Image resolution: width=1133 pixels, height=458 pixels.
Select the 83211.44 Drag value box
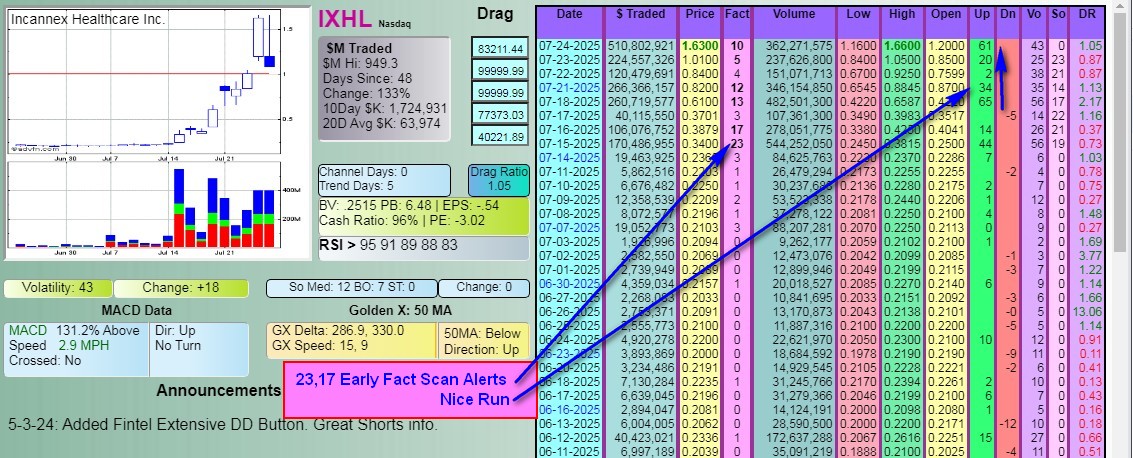[501, 48]
